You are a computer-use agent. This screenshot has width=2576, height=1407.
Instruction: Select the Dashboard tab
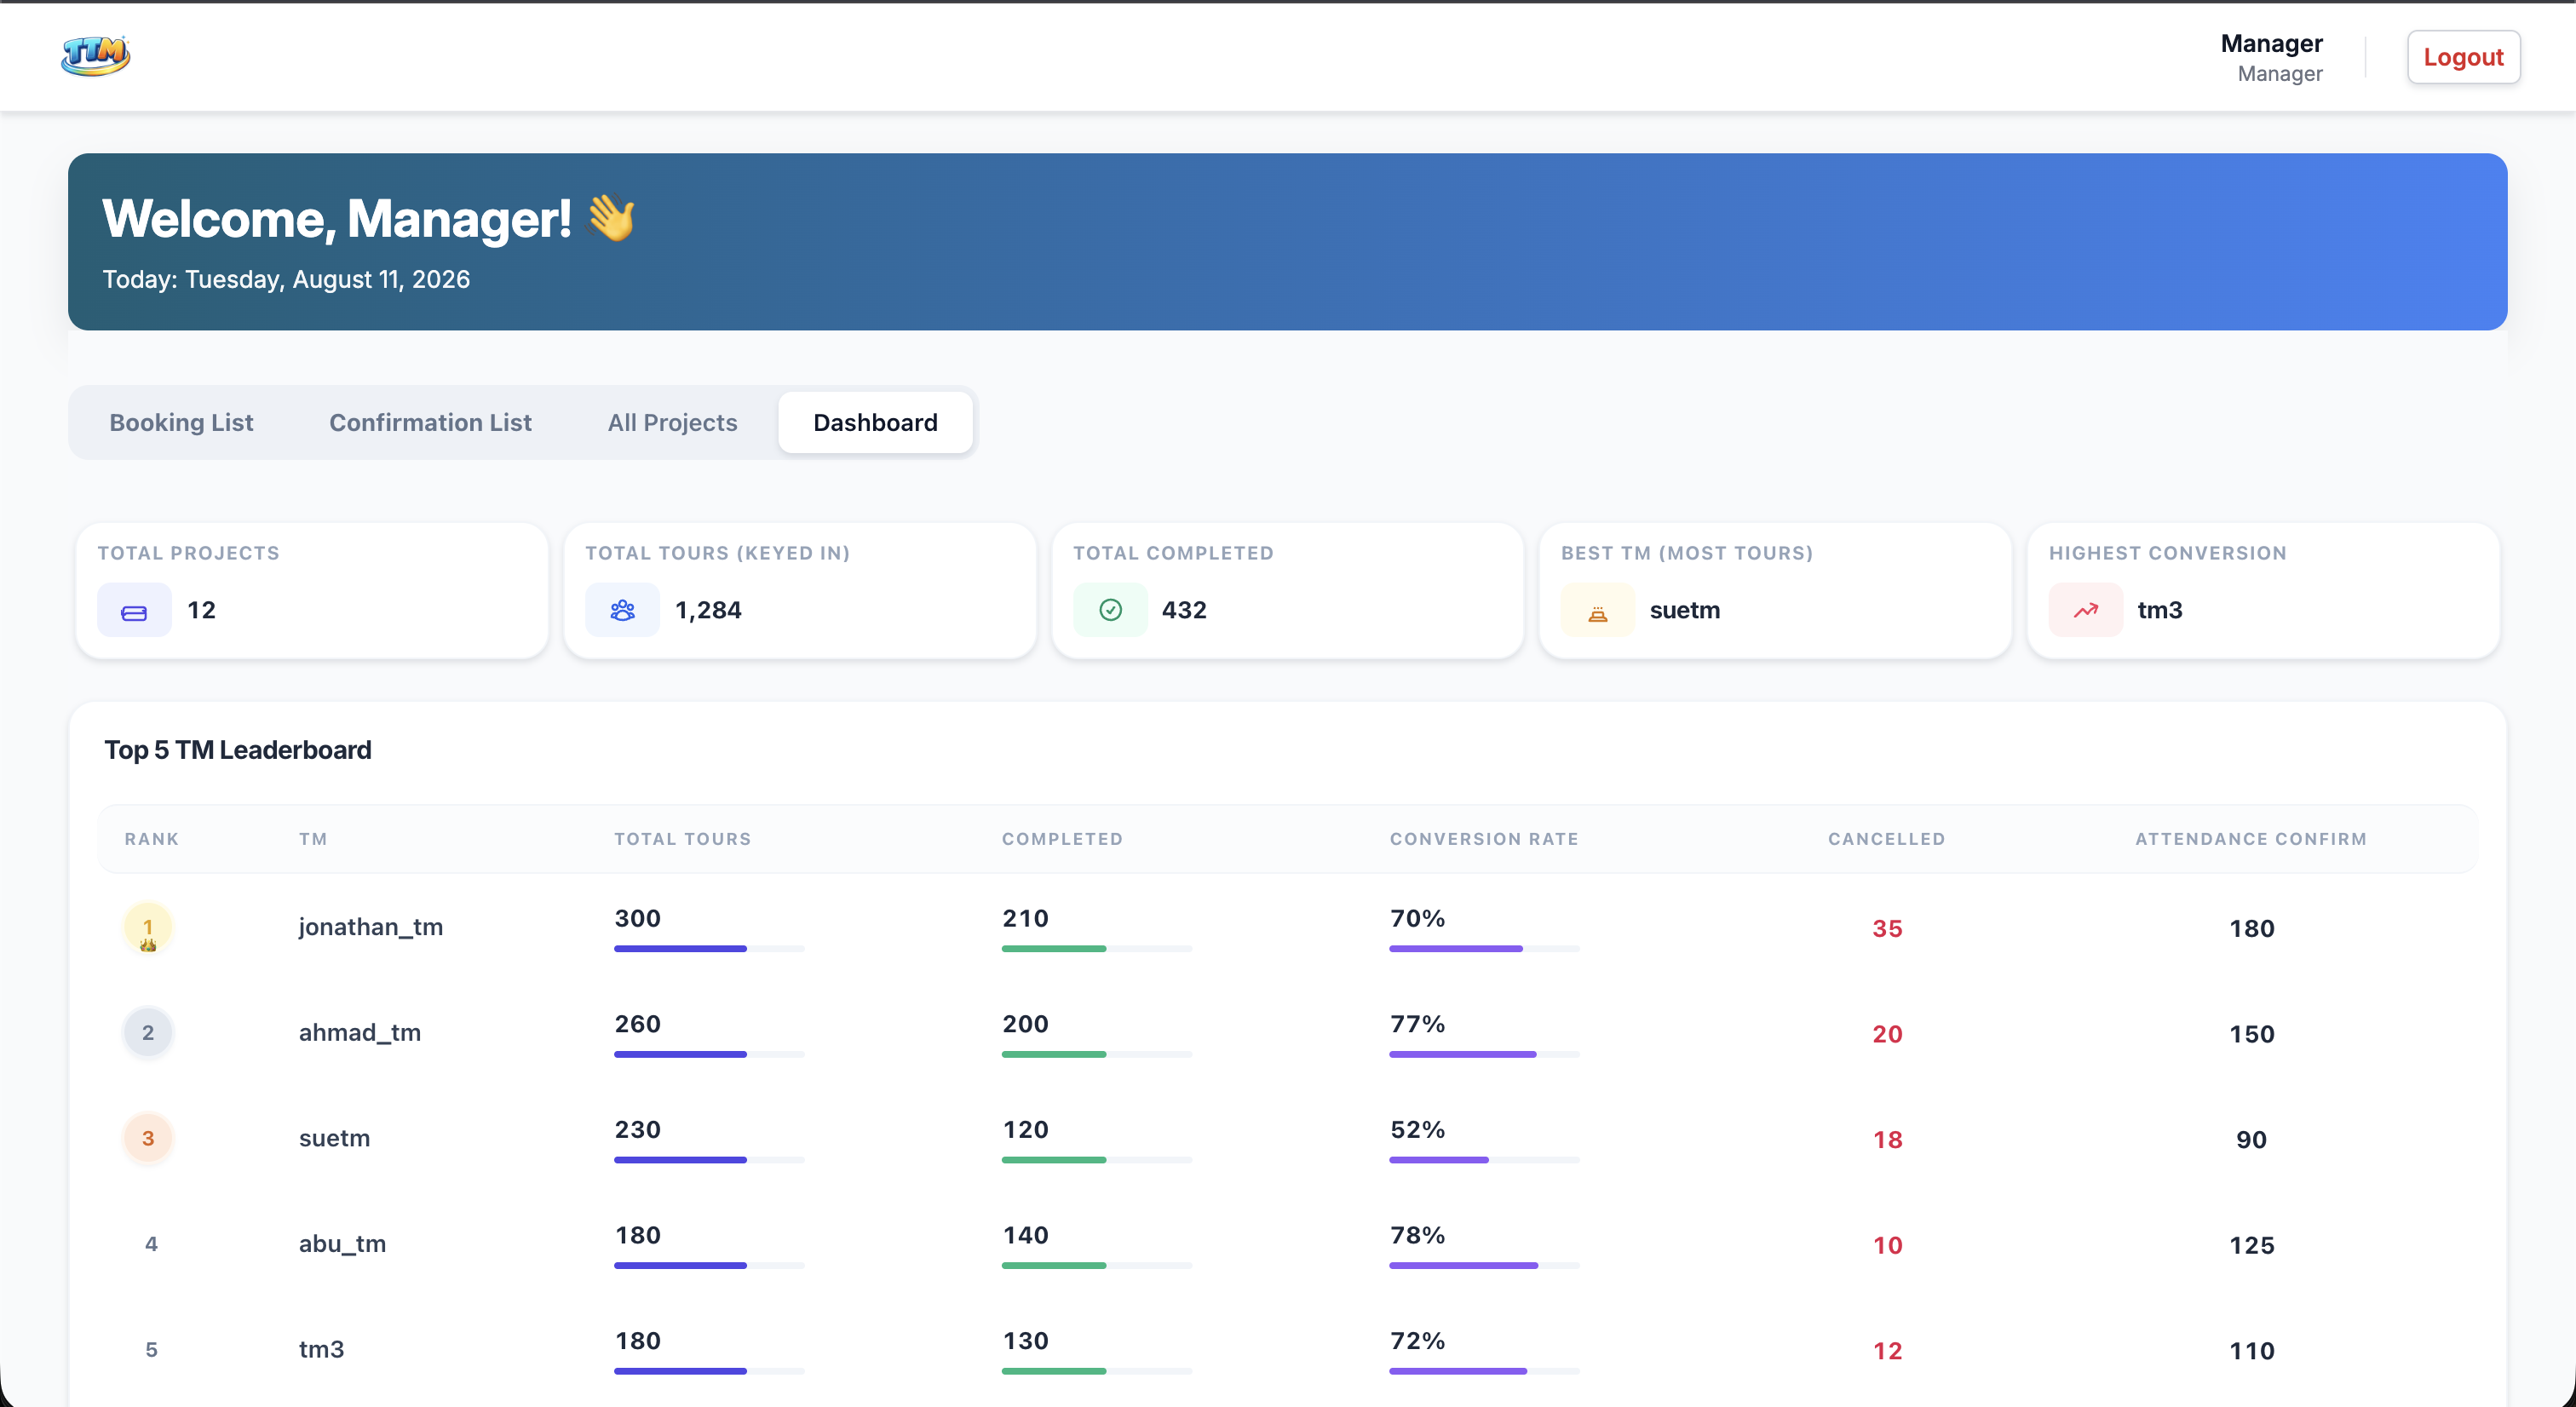tap(875, 423)
